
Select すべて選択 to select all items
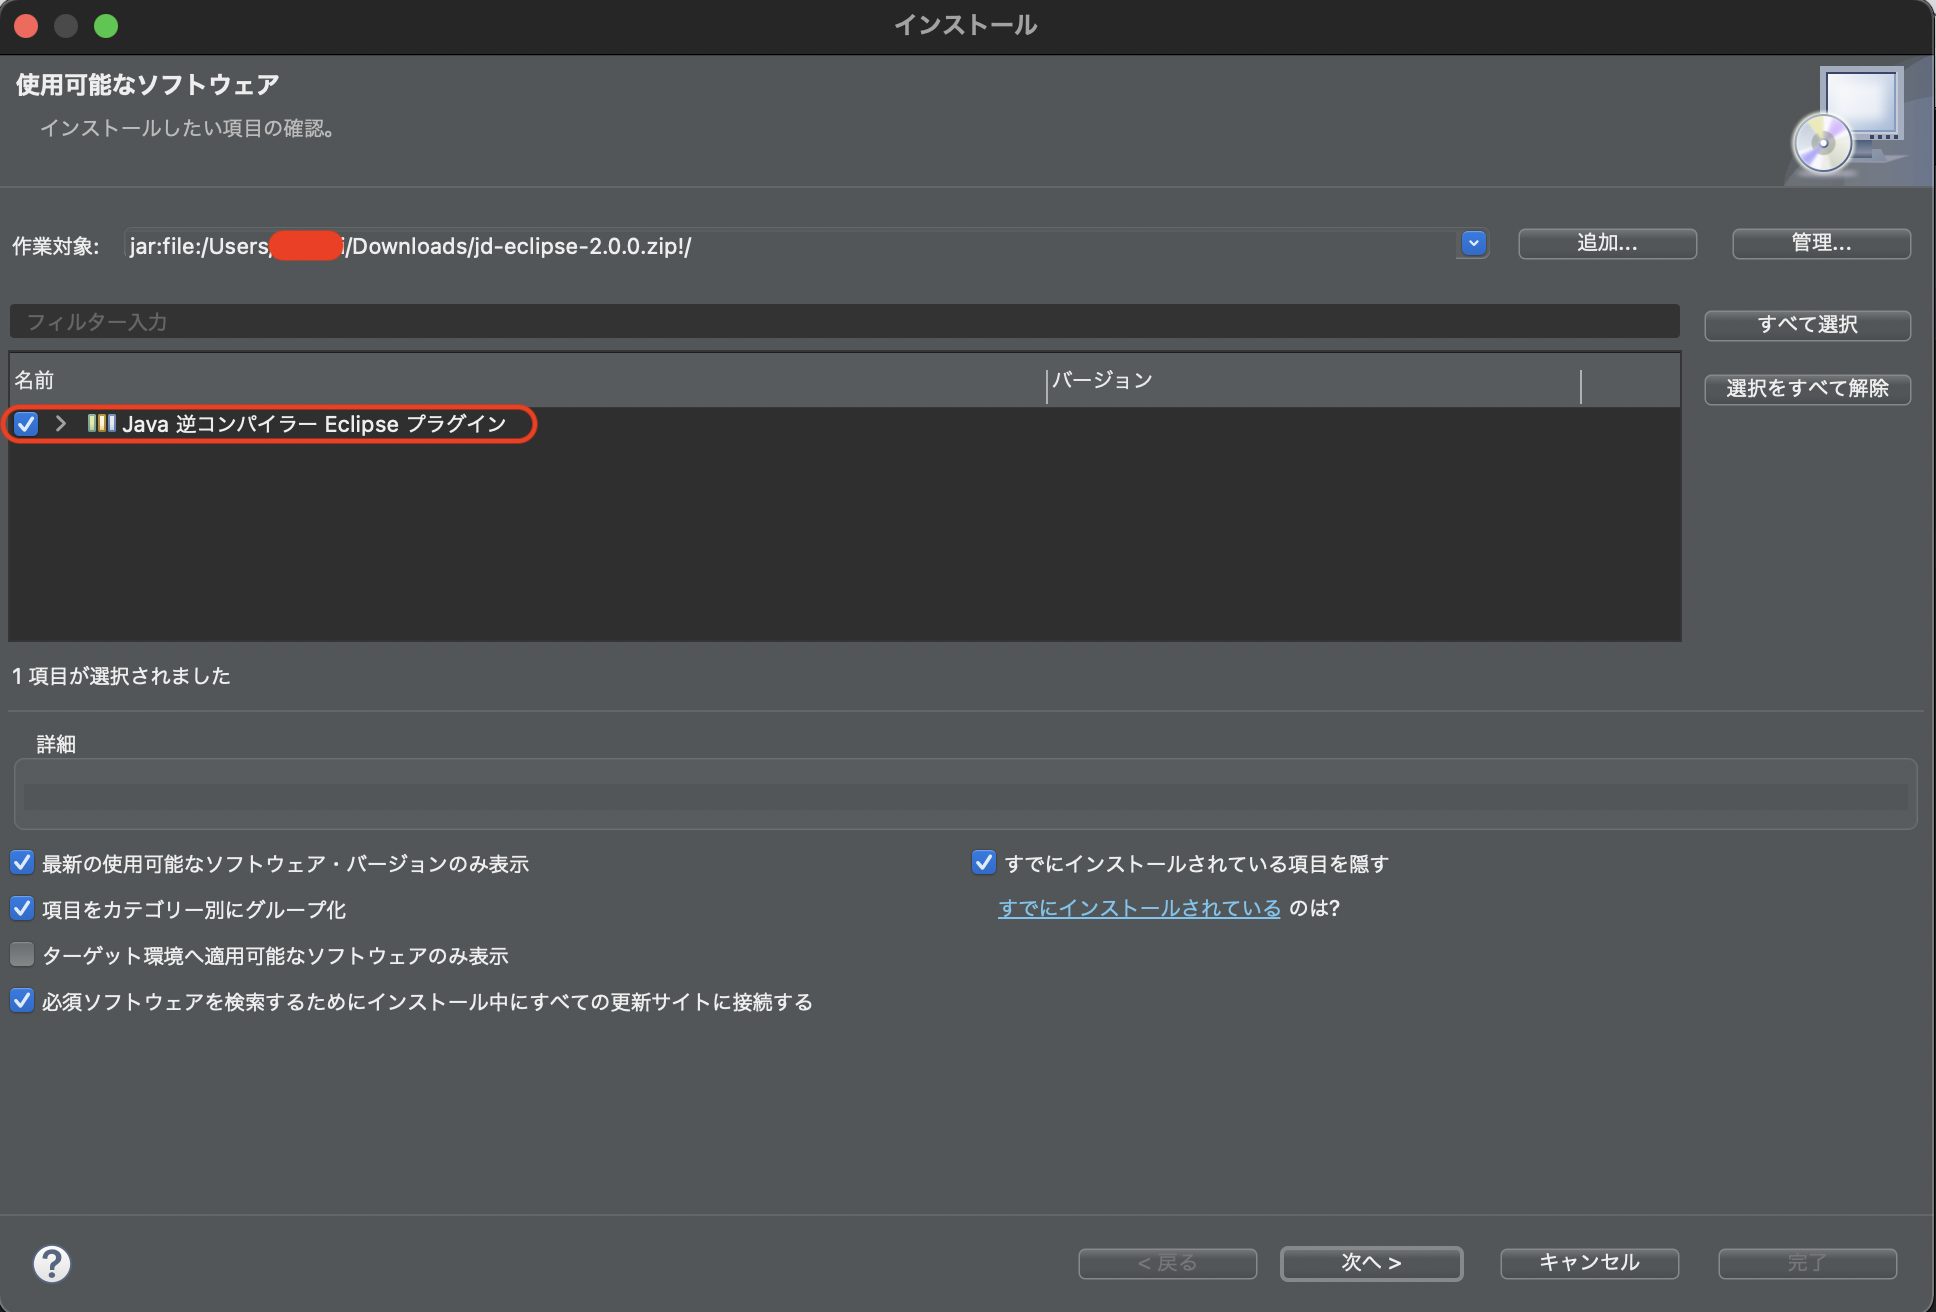point(1807,324)
